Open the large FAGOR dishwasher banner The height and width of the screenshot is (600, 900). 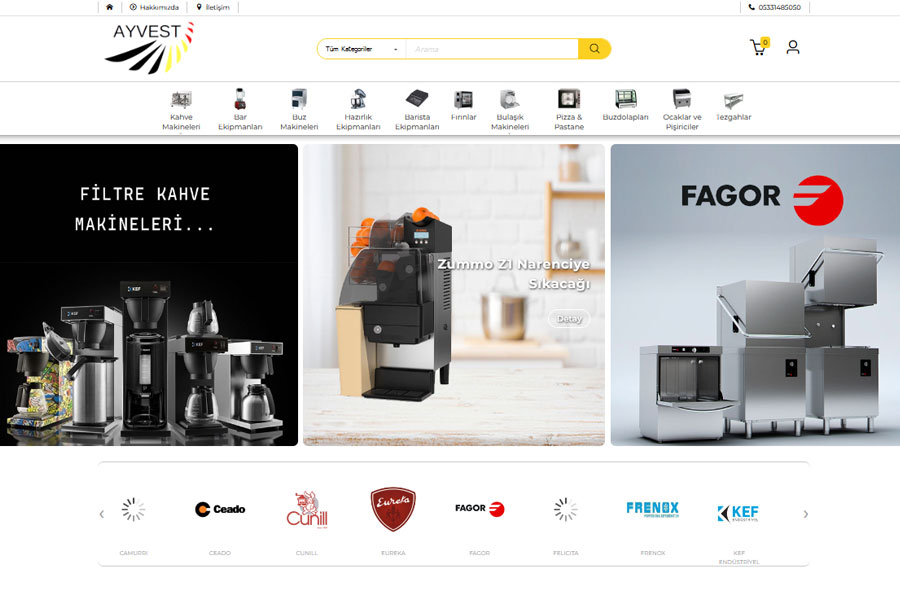pos(755,295)
